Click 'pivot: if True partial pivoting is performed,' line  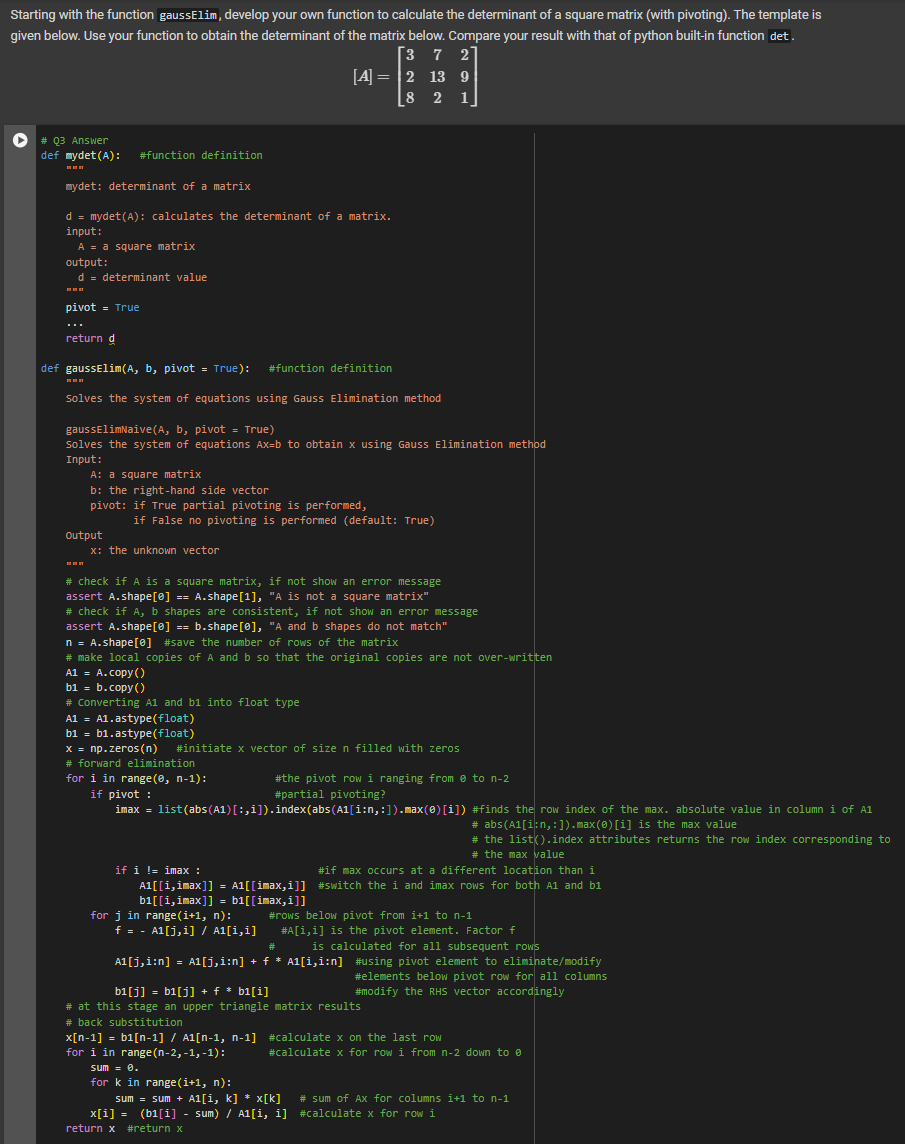tap(228, 505)
